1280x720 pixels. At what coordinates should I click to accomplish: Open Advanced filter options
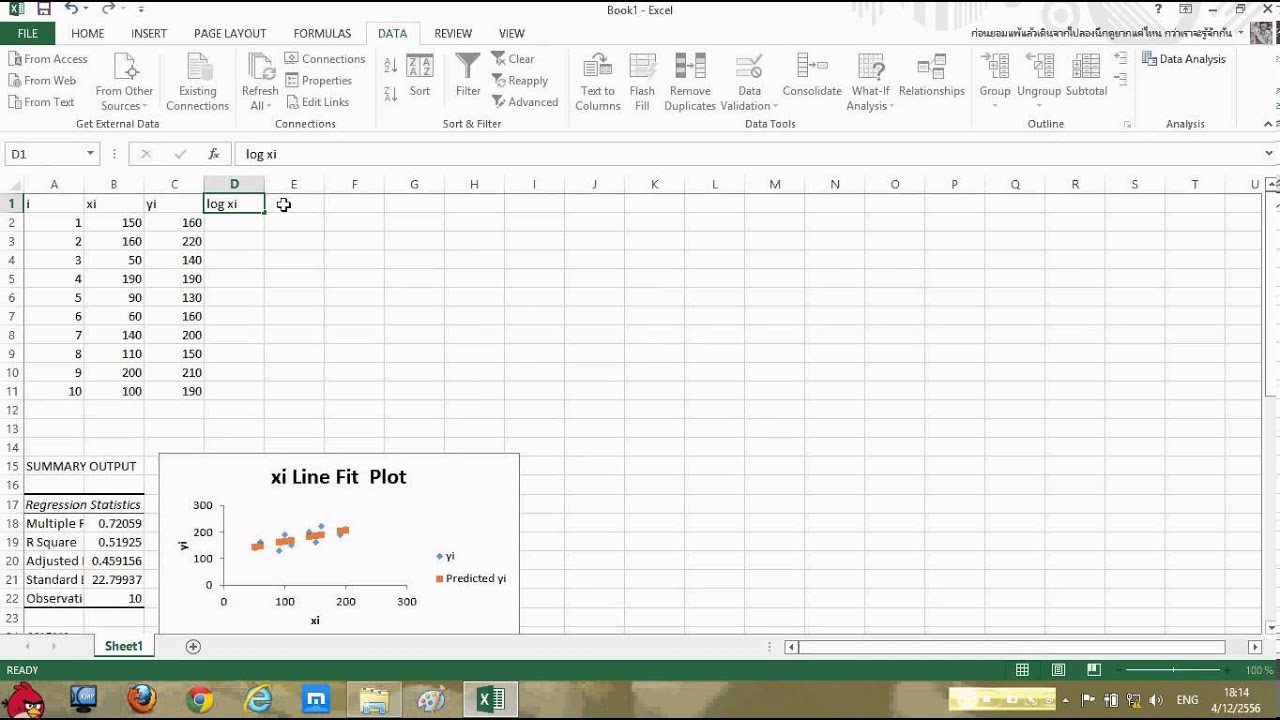[x=525, y=102]
